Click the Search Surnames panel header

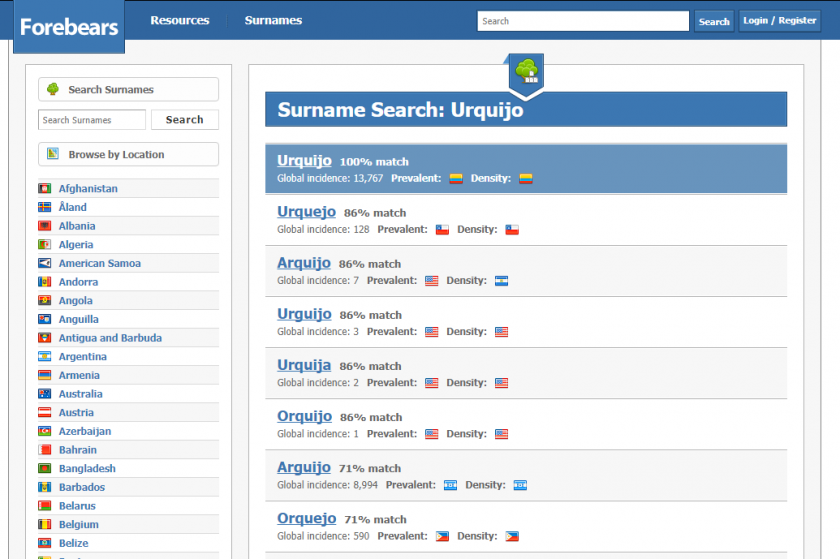click(x=128, y=89)
